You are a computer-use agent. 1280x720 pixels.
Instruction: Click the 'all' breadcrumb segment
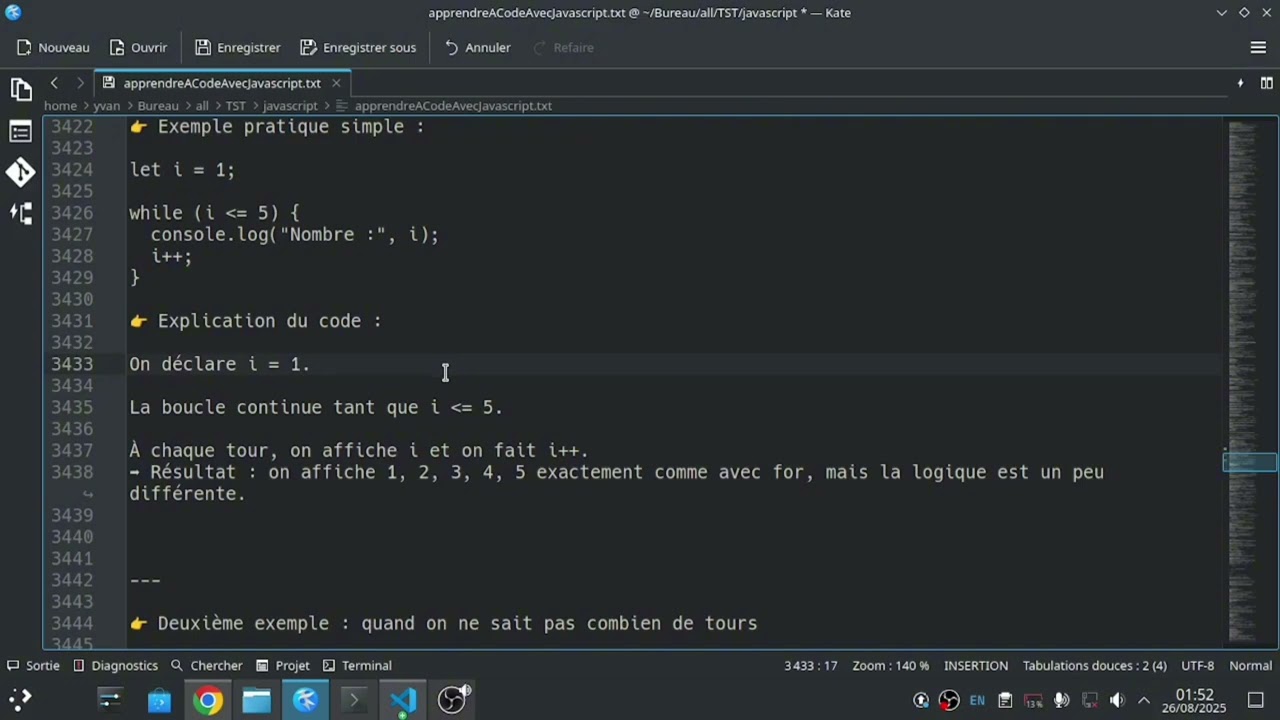202,105
